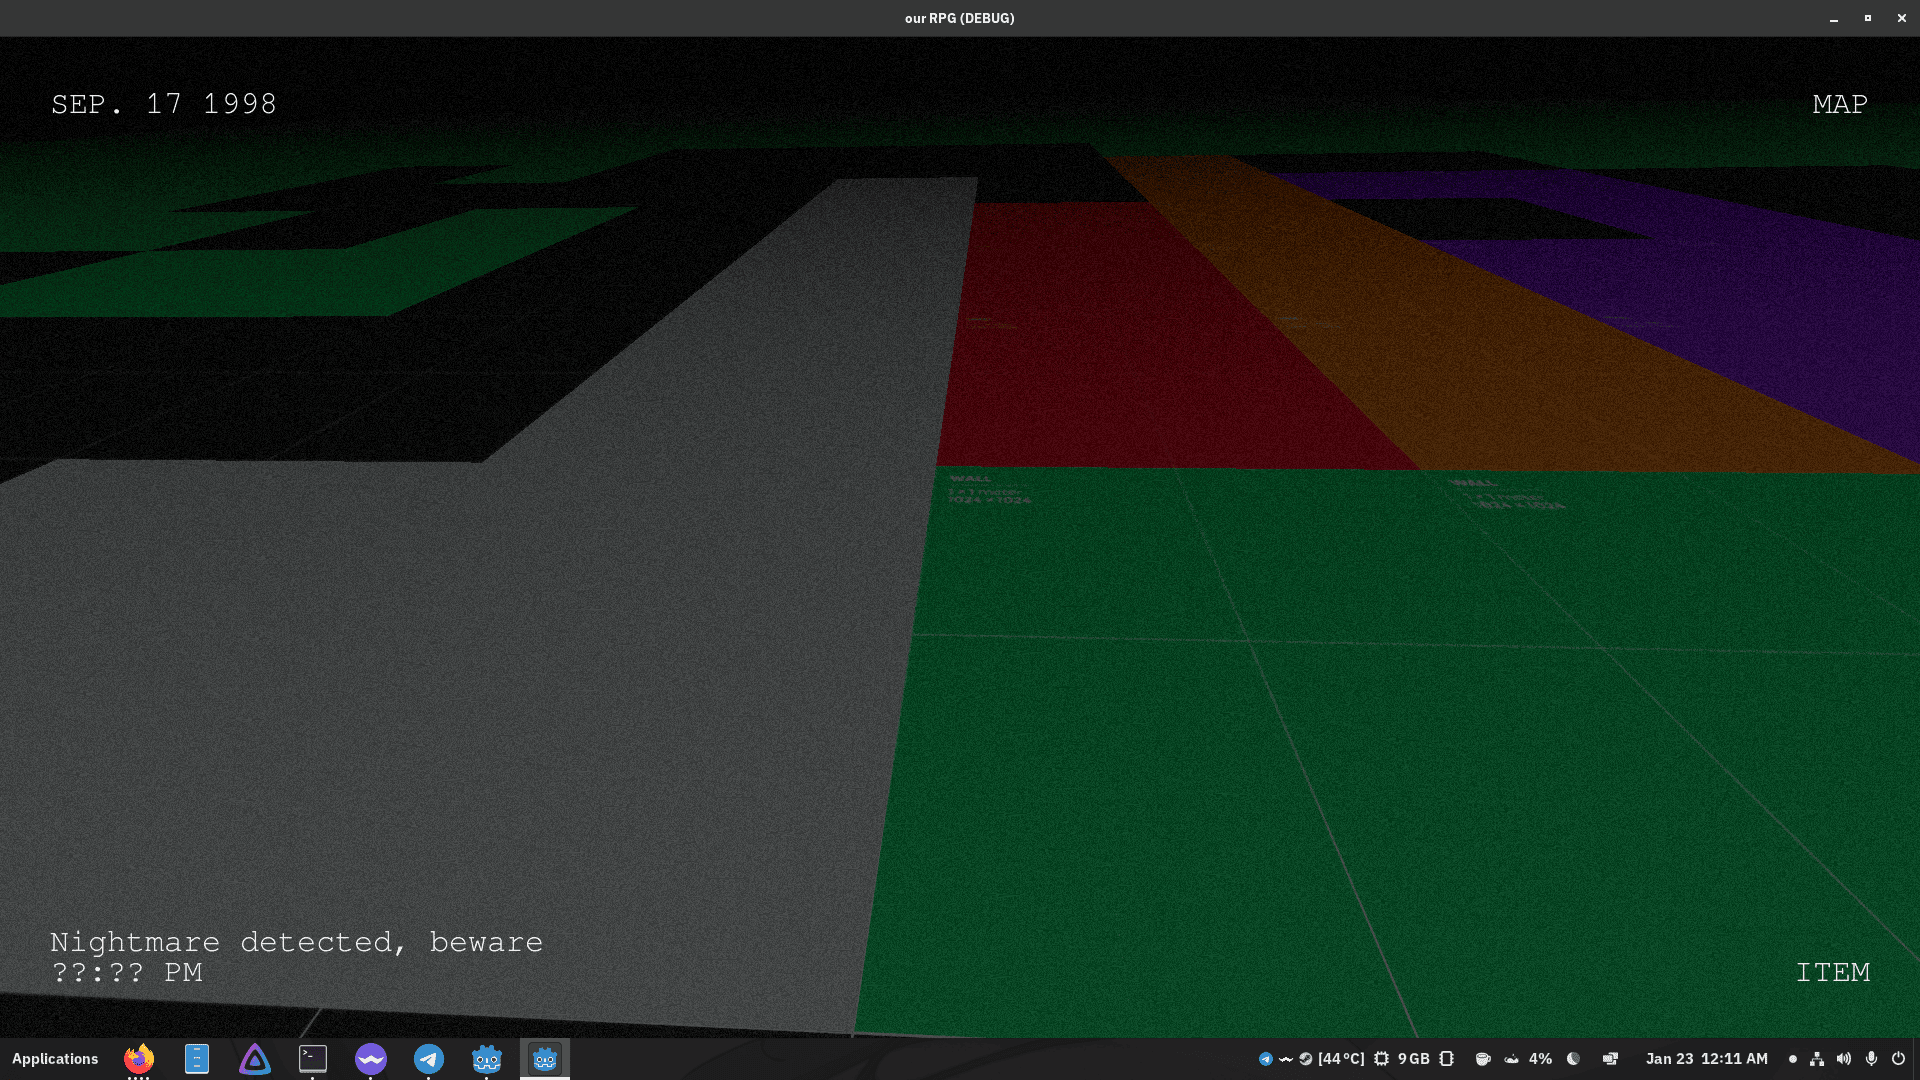The width and height of the screenshot is (1920, 1080).
Task: Open the blue file manager icon
Action: [x=197, y=1058]
